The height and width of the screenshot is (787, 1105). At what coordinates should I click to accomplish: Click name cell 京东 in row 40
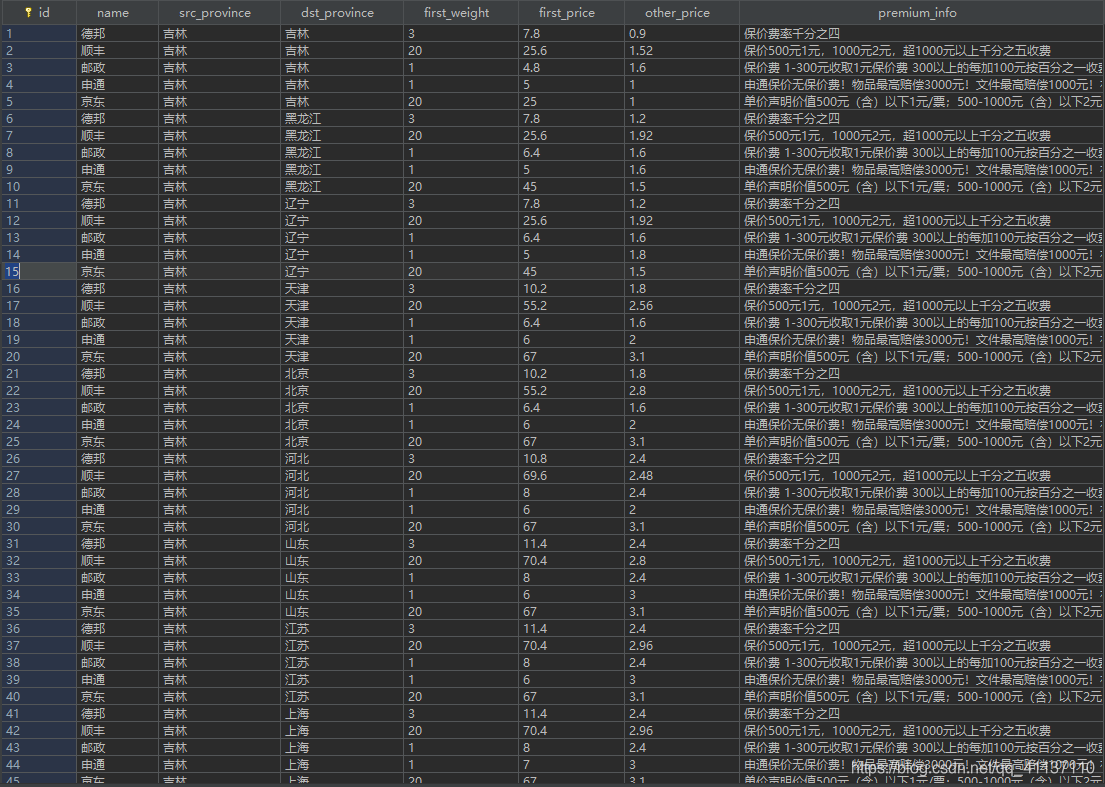pyautogui.click(x=118, y=697)
